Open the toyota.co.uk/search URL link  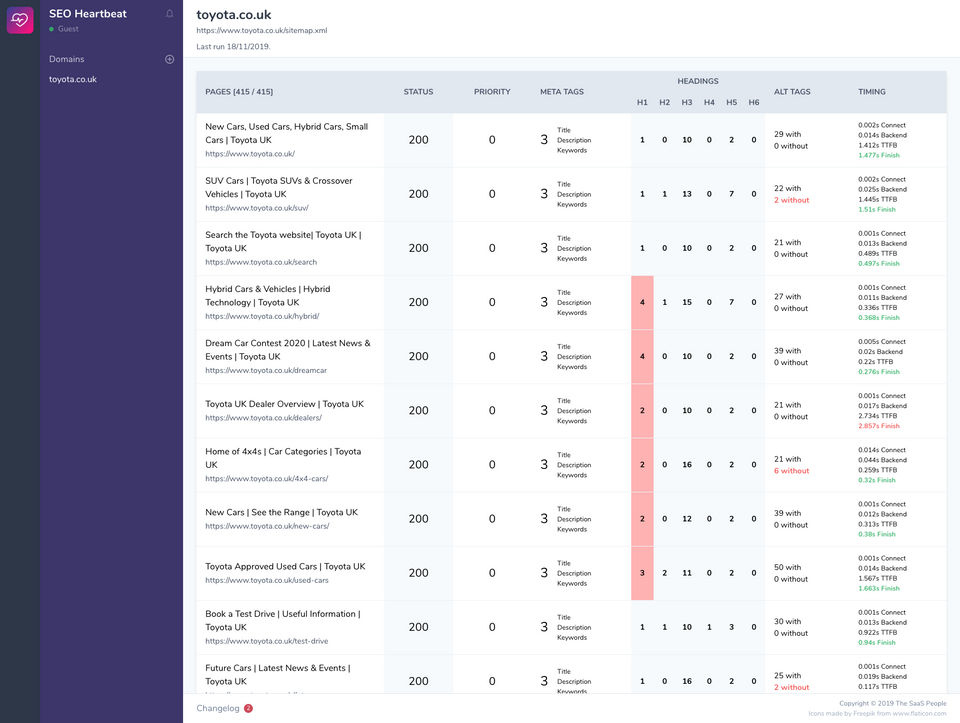coord(261,262)
